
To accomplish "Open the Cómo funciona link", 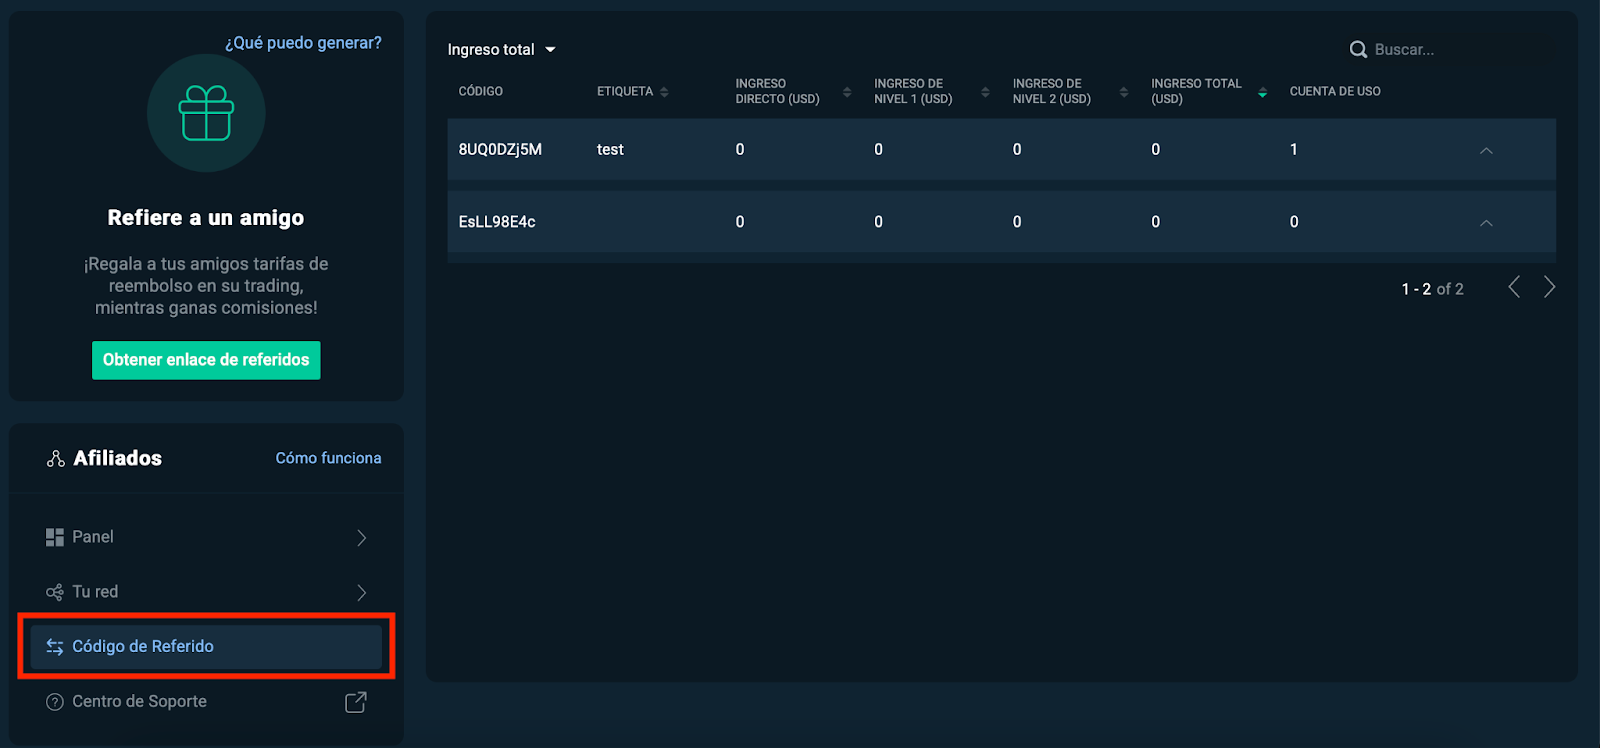I will [328, 458].
